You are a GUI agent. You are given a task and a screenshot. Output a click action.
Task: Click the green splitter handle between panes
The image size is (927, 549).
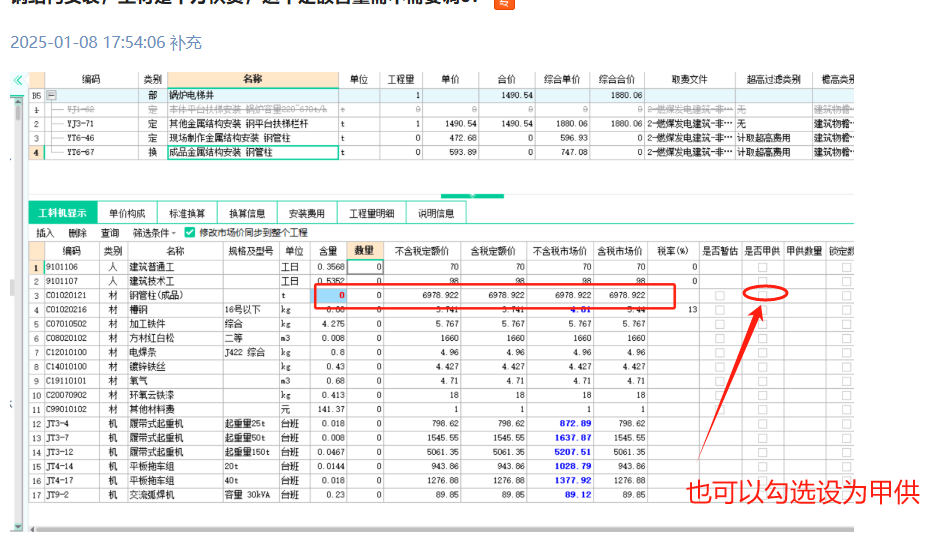tap(472, 196)
